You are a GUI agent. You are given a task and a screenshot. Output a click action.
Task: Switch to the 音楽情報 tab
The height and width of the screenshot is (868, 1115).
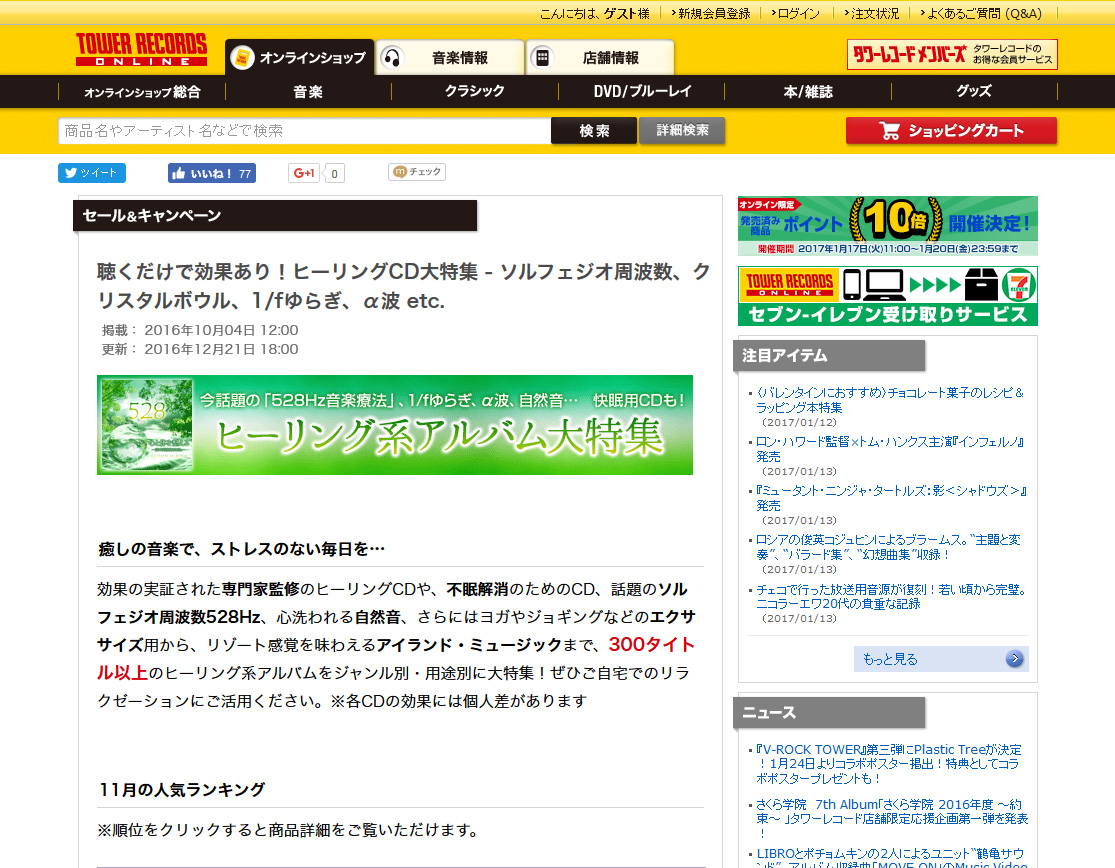click(x=450, y=58)
